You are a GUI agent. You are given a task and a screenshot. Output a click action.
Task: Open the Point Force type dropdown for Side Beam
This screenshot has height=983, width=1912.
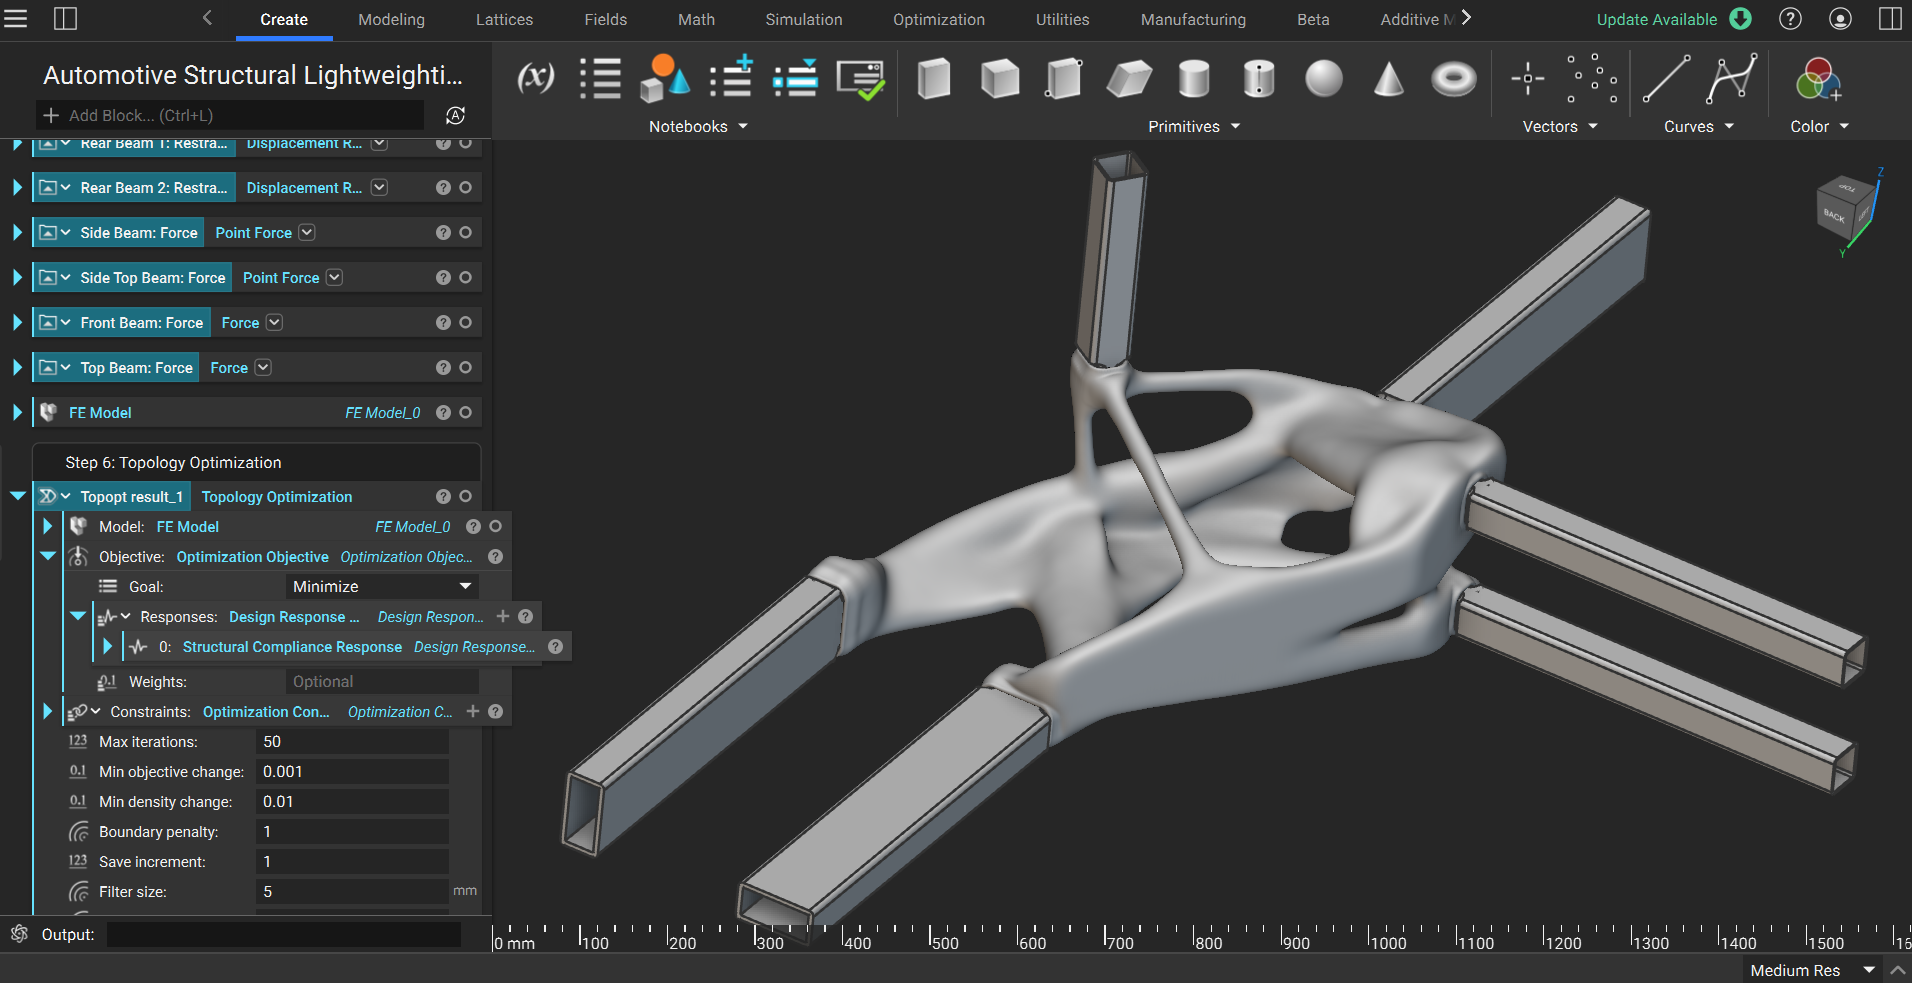(x=307, y=232)
